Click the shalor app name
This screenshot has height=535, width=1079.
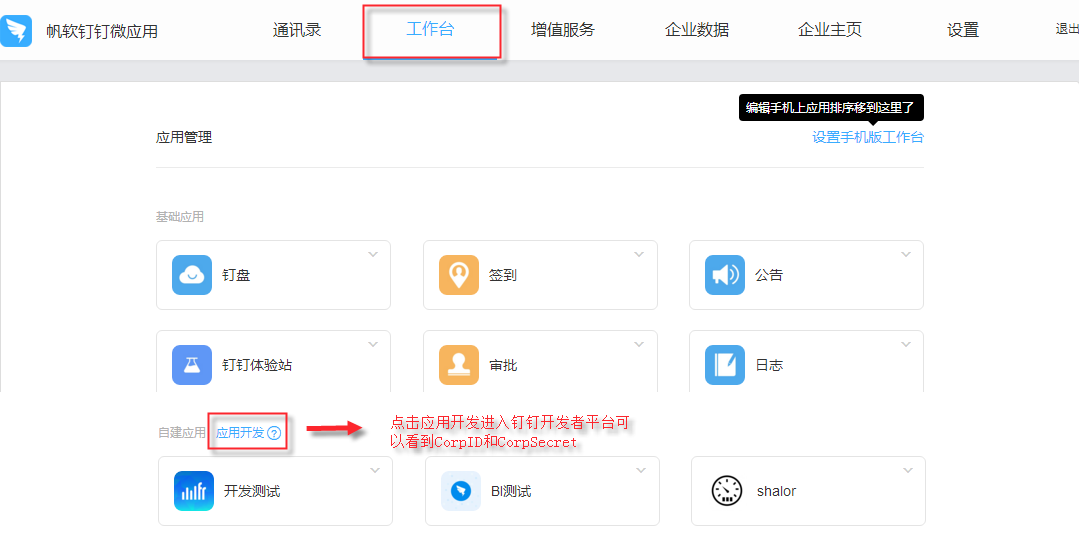(x=776, y=491)
